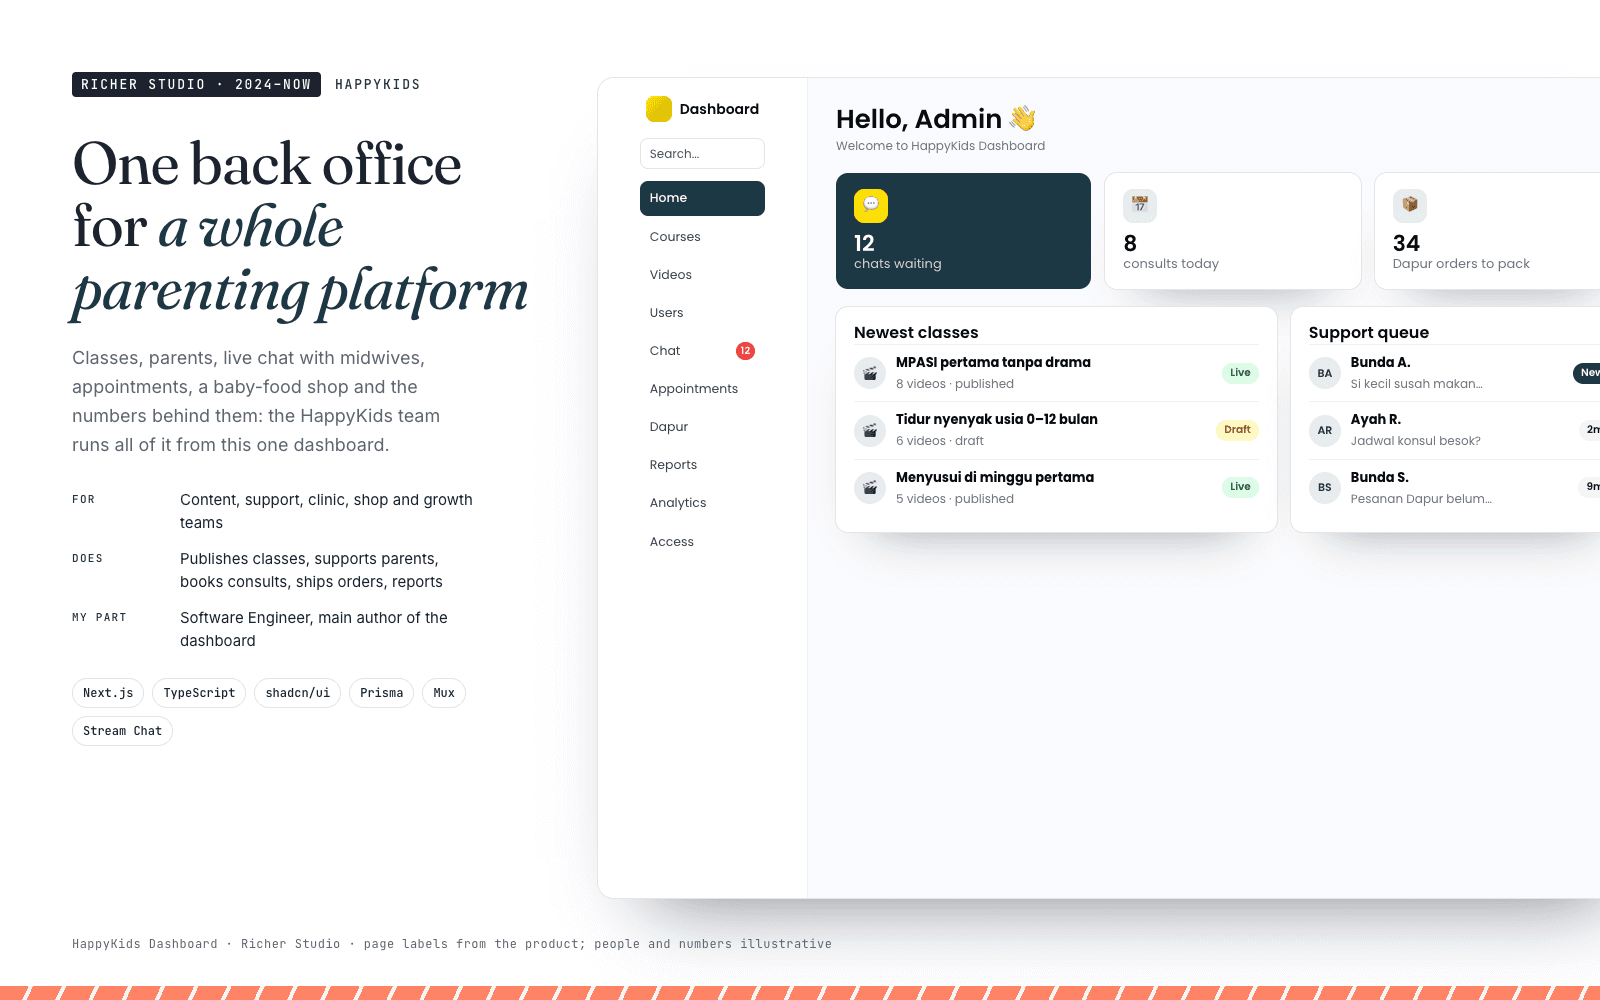
Task: Click the waving hand emoji
Action: pos(1022,119)
